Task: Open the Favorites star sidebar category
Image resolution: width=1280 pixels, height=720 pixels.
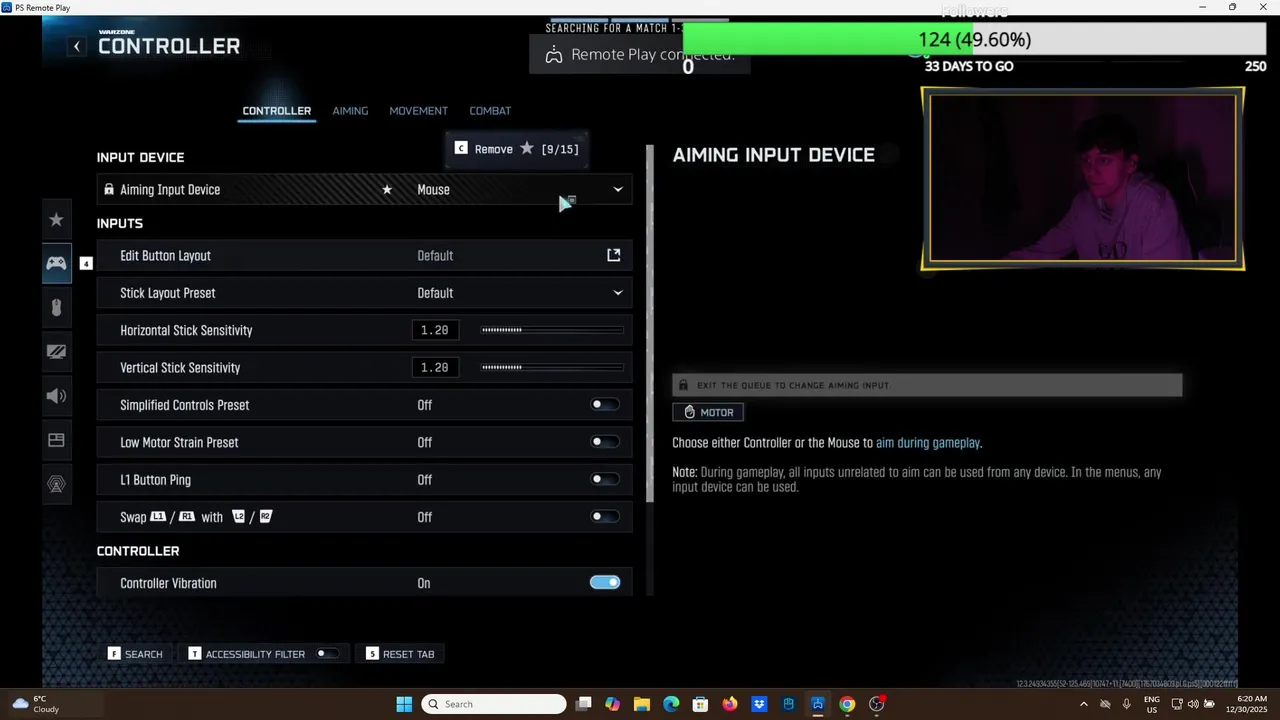Action: tap(56, 220)
